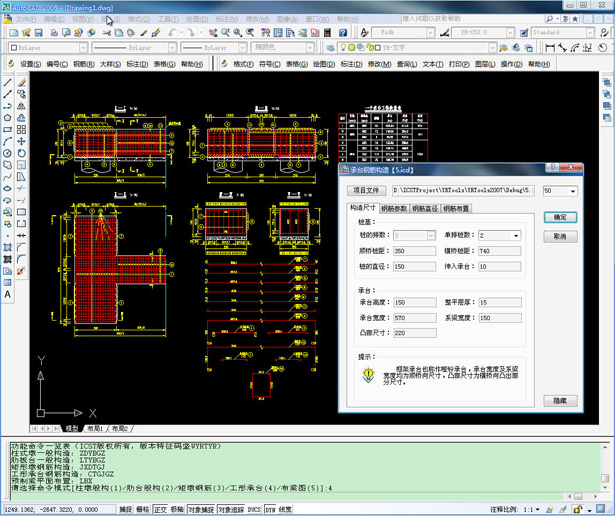Click the lightbulb hint icon in the dialog
Screen dimensions: 615x516
[368, 376]
